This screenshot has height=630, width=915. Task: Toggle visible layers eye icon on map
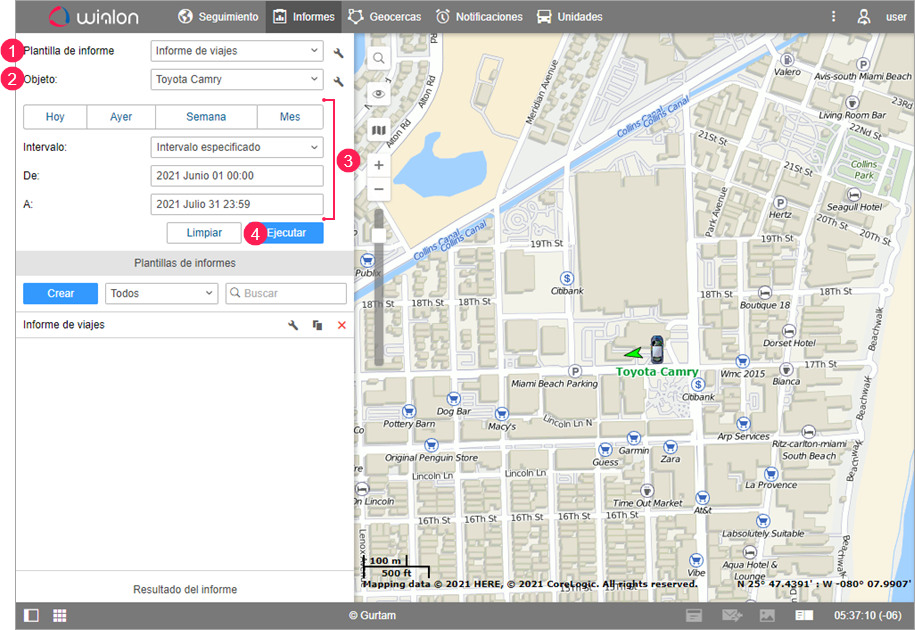coord(379,94)
